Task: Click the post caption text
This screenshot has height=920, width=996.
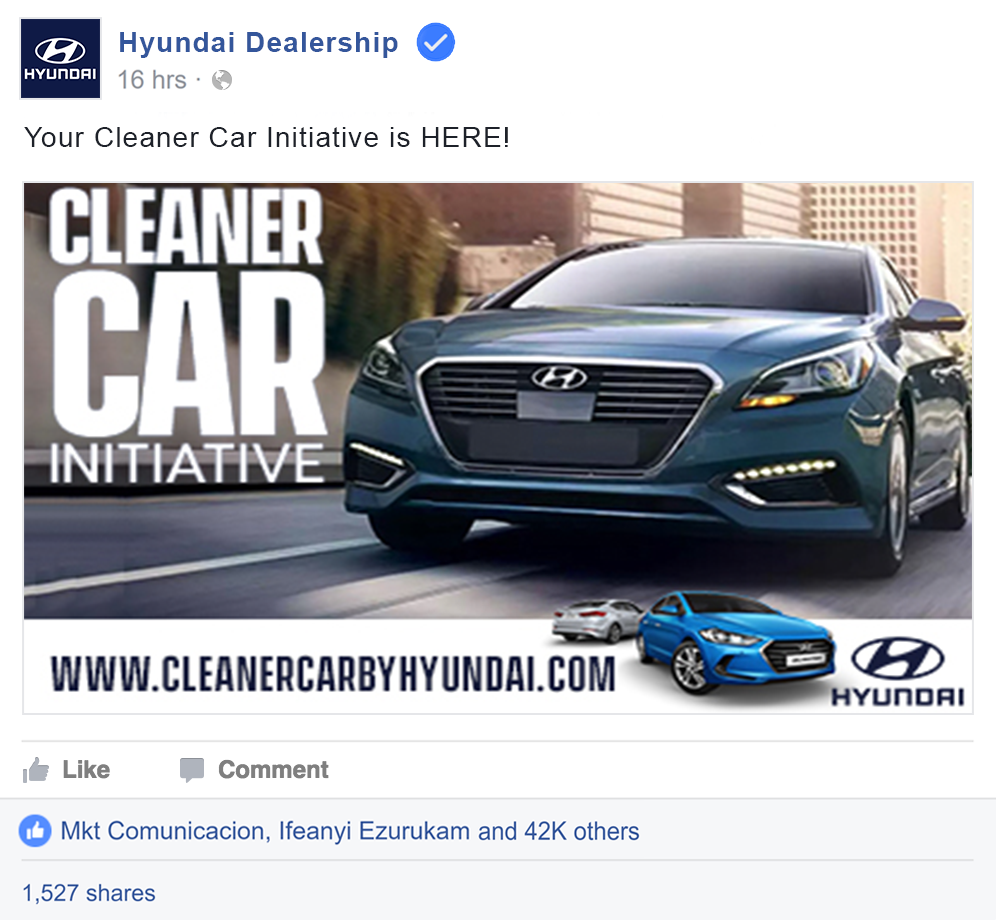Action: coord(267,137)
